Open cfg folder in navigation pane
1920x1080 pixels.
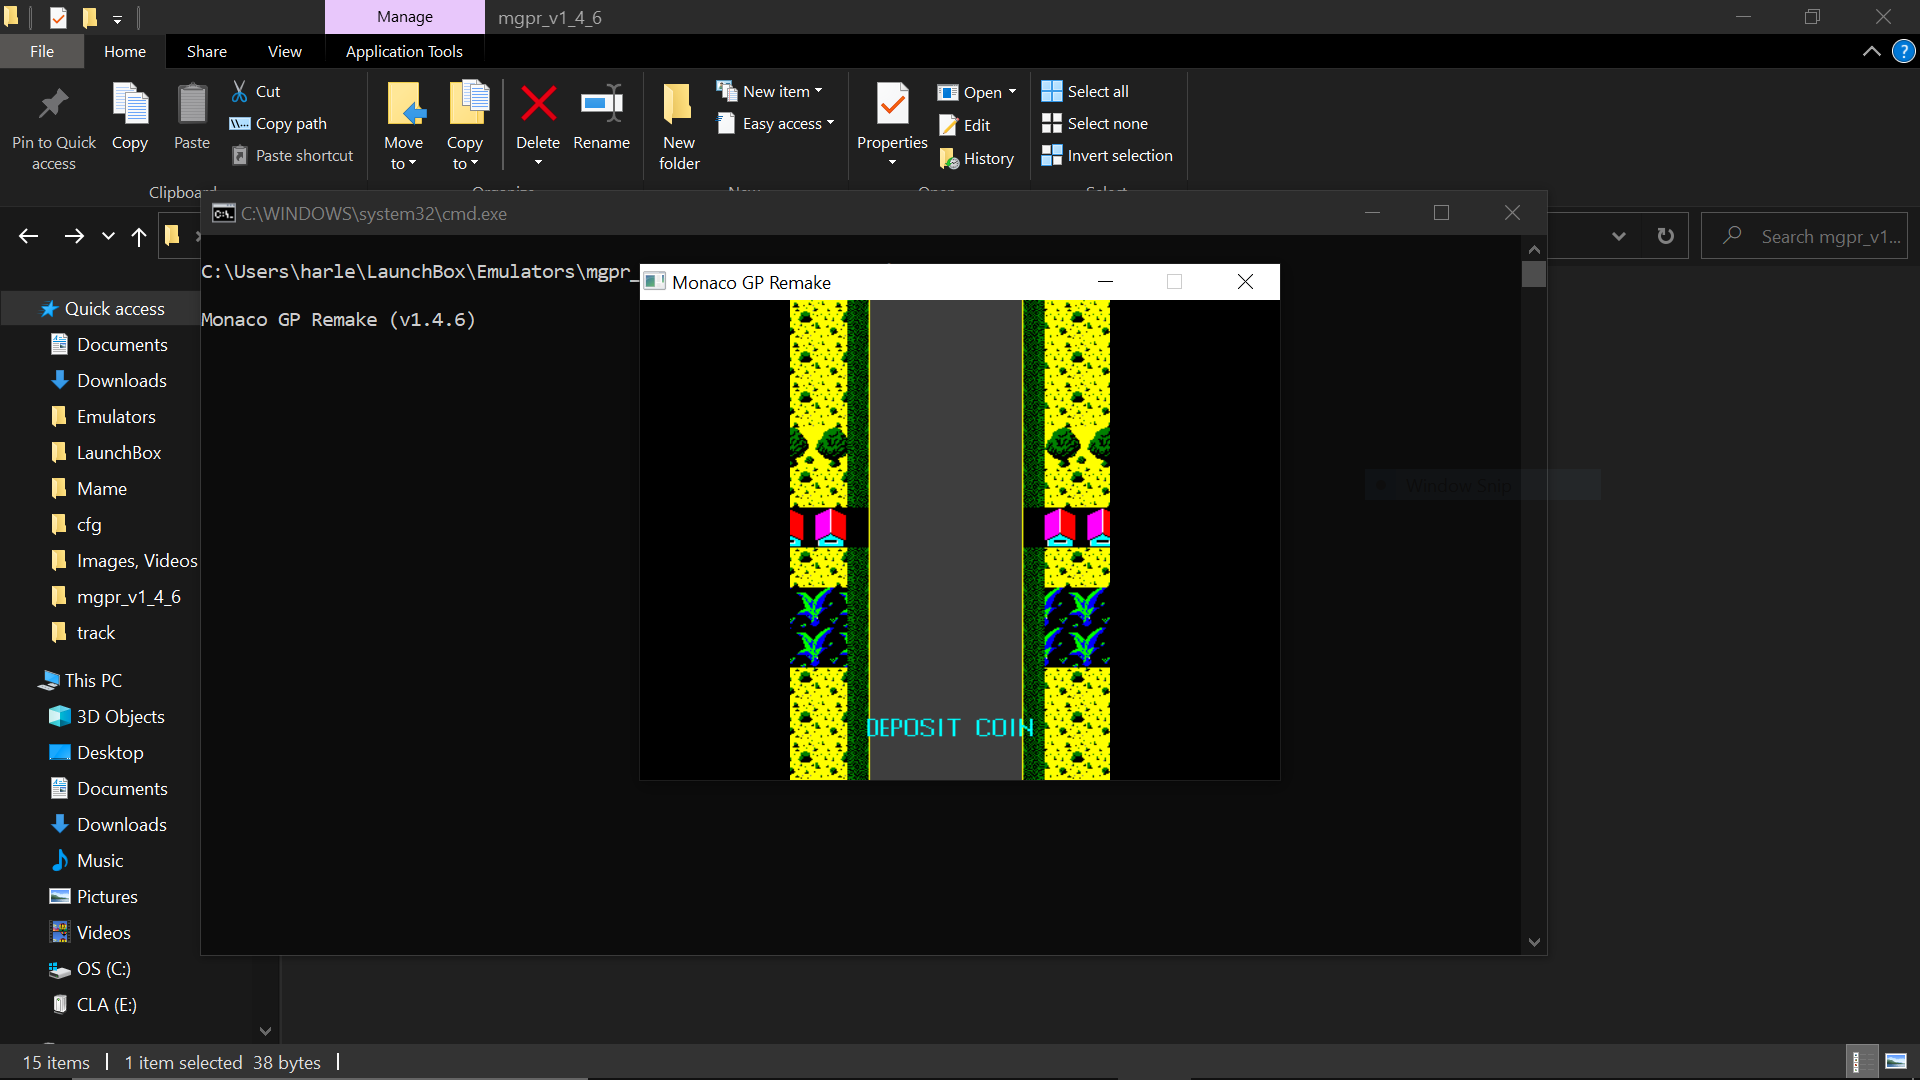(89, 524)
